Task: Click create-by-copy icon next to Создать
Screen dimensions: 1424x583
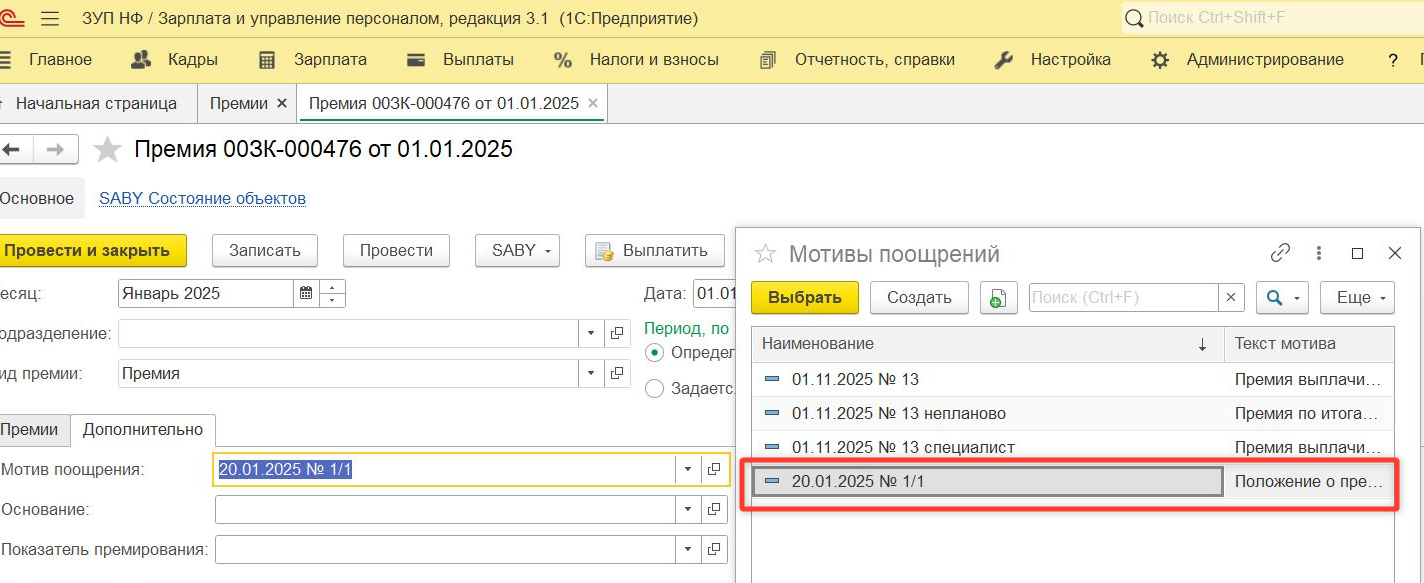Action: click(998, 297)
